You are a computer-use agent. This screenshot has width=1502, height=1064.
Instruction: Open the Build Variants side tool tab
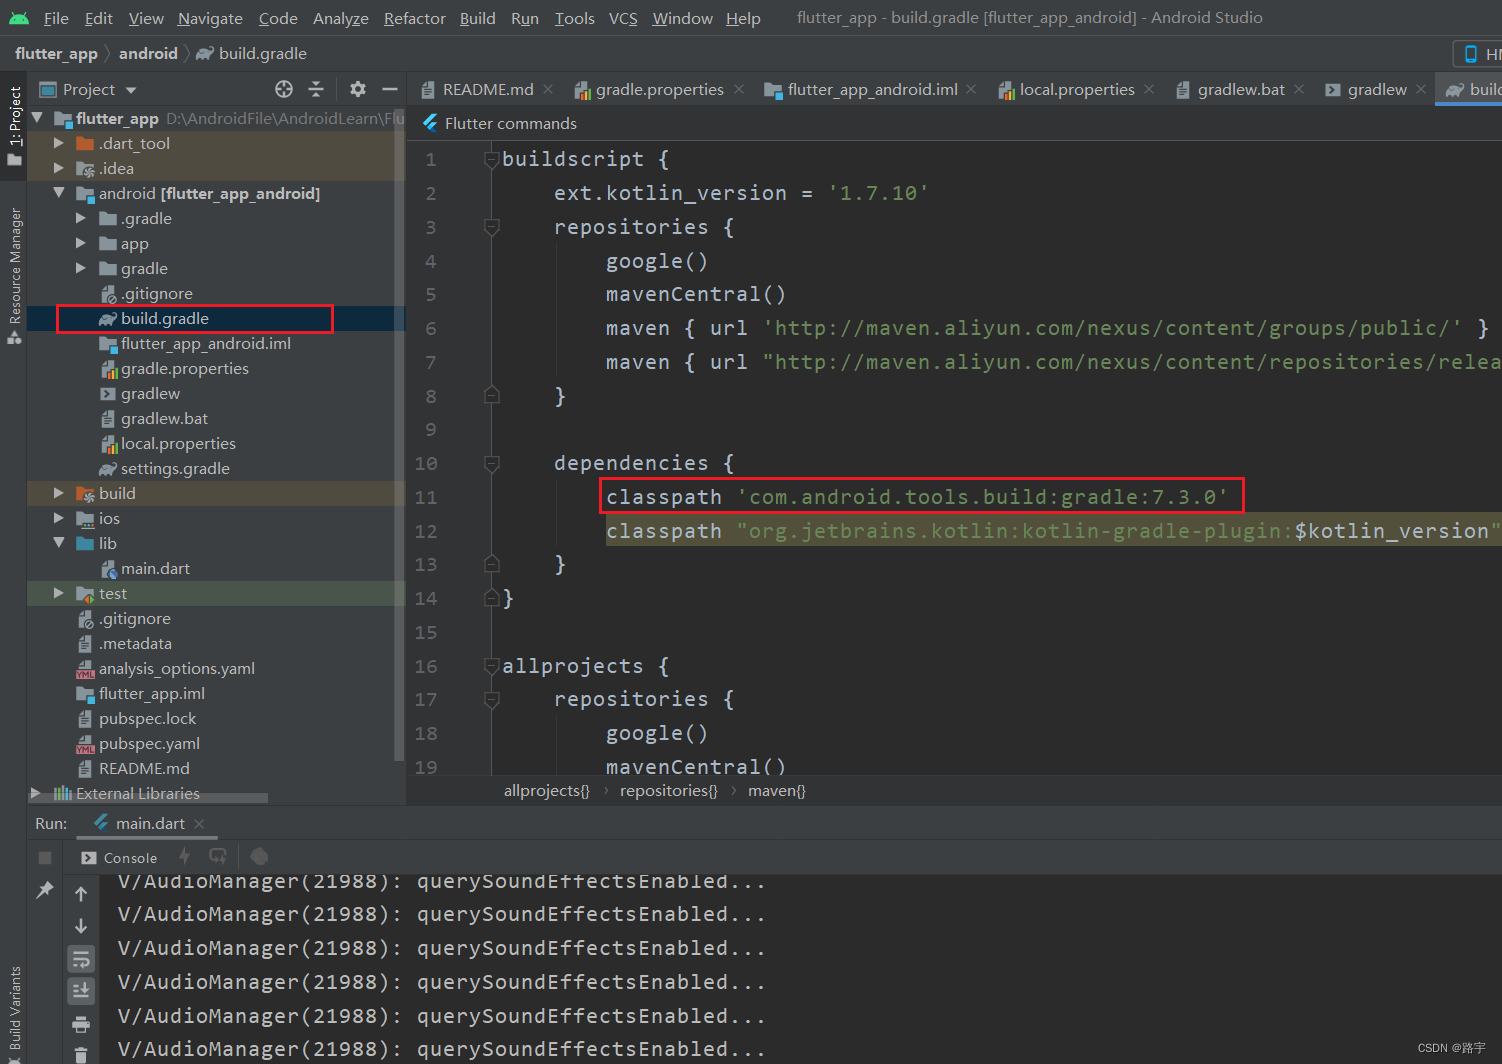pos(14,1012)
